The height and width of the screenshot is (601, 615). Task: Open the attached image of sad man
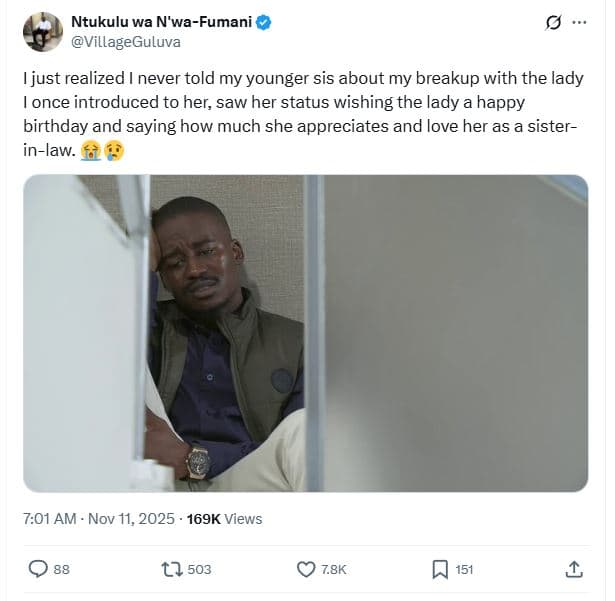305,333
